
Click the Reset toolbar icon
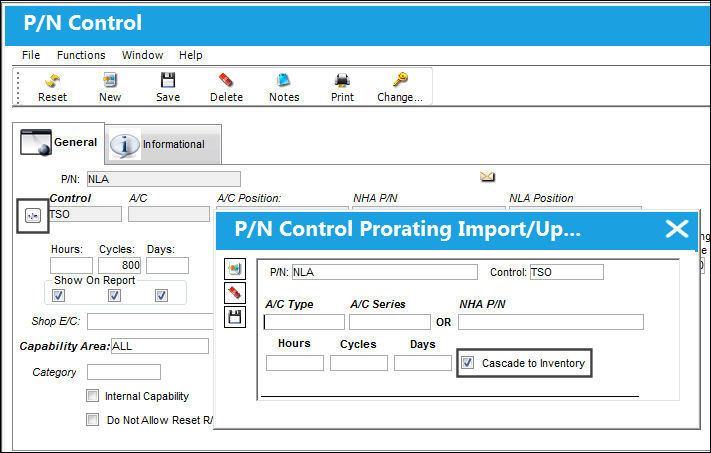[53, 81]
